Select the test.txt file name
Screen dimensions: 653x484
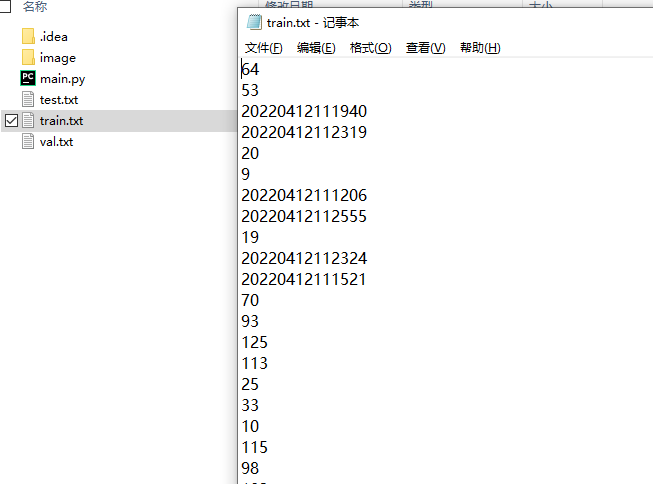coord(59,100)
